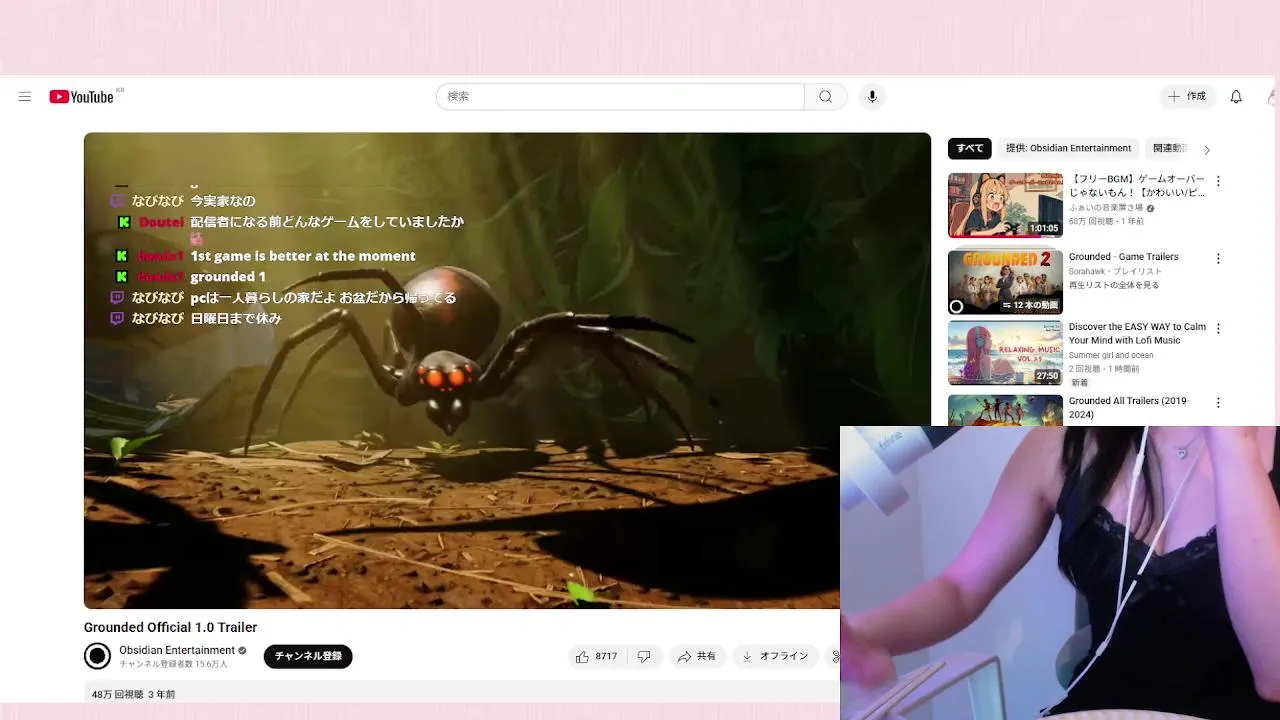The height and width of the screenshot is (720, 1280).
Task: Open options for Discover the EASY WAY video
Action: coord(1218,328)
